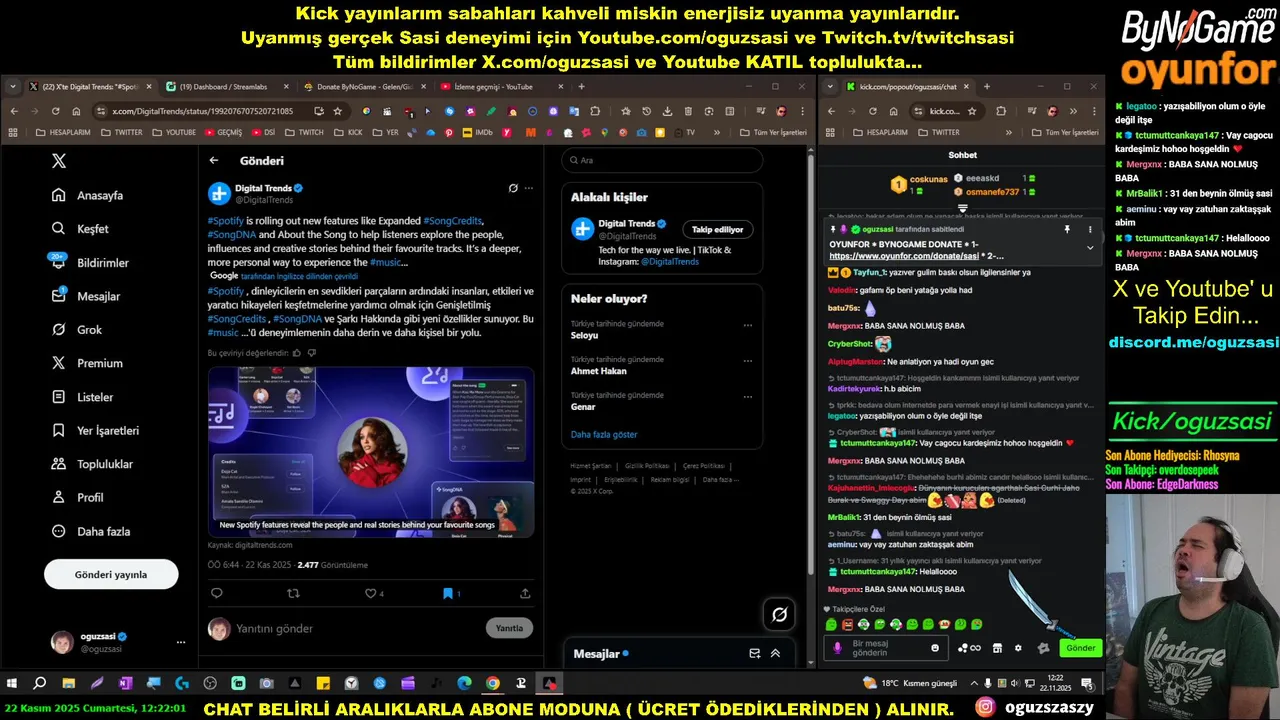
Task: Open a new tab in the X browser window
Action: tap(581, 87)
